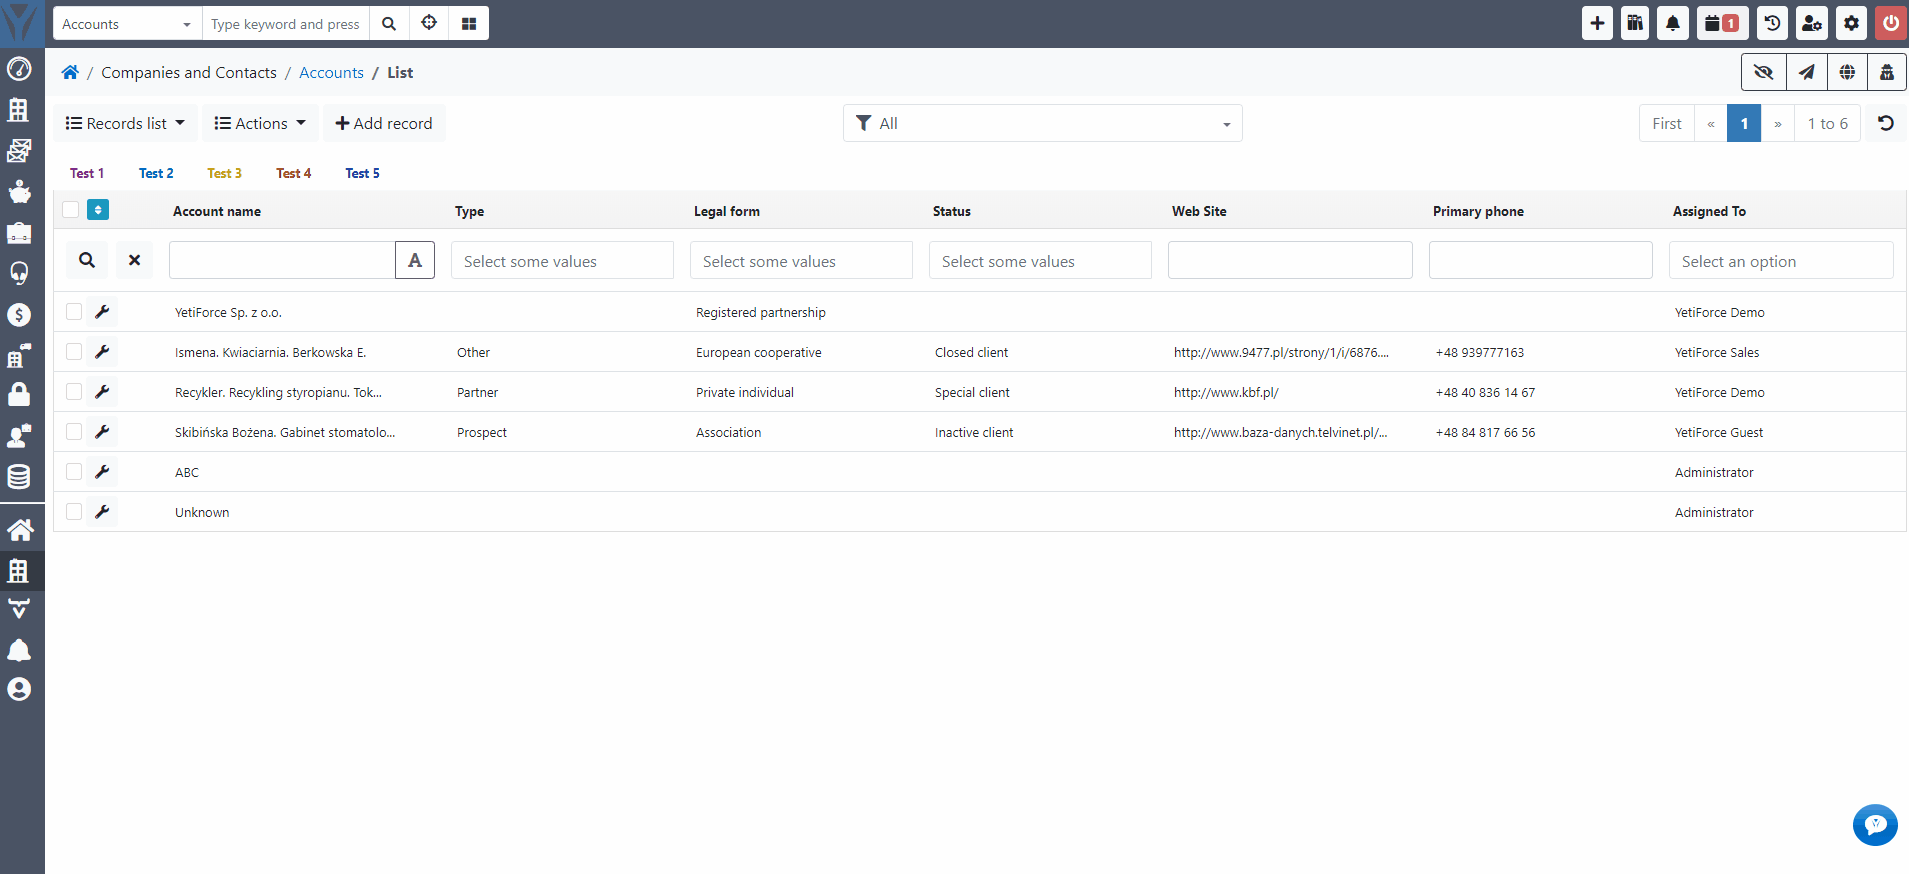1909x874 pixels.
Task: Check the Ismena Kwiaciarnia row checkbox
Action: [x=74, y=352]
